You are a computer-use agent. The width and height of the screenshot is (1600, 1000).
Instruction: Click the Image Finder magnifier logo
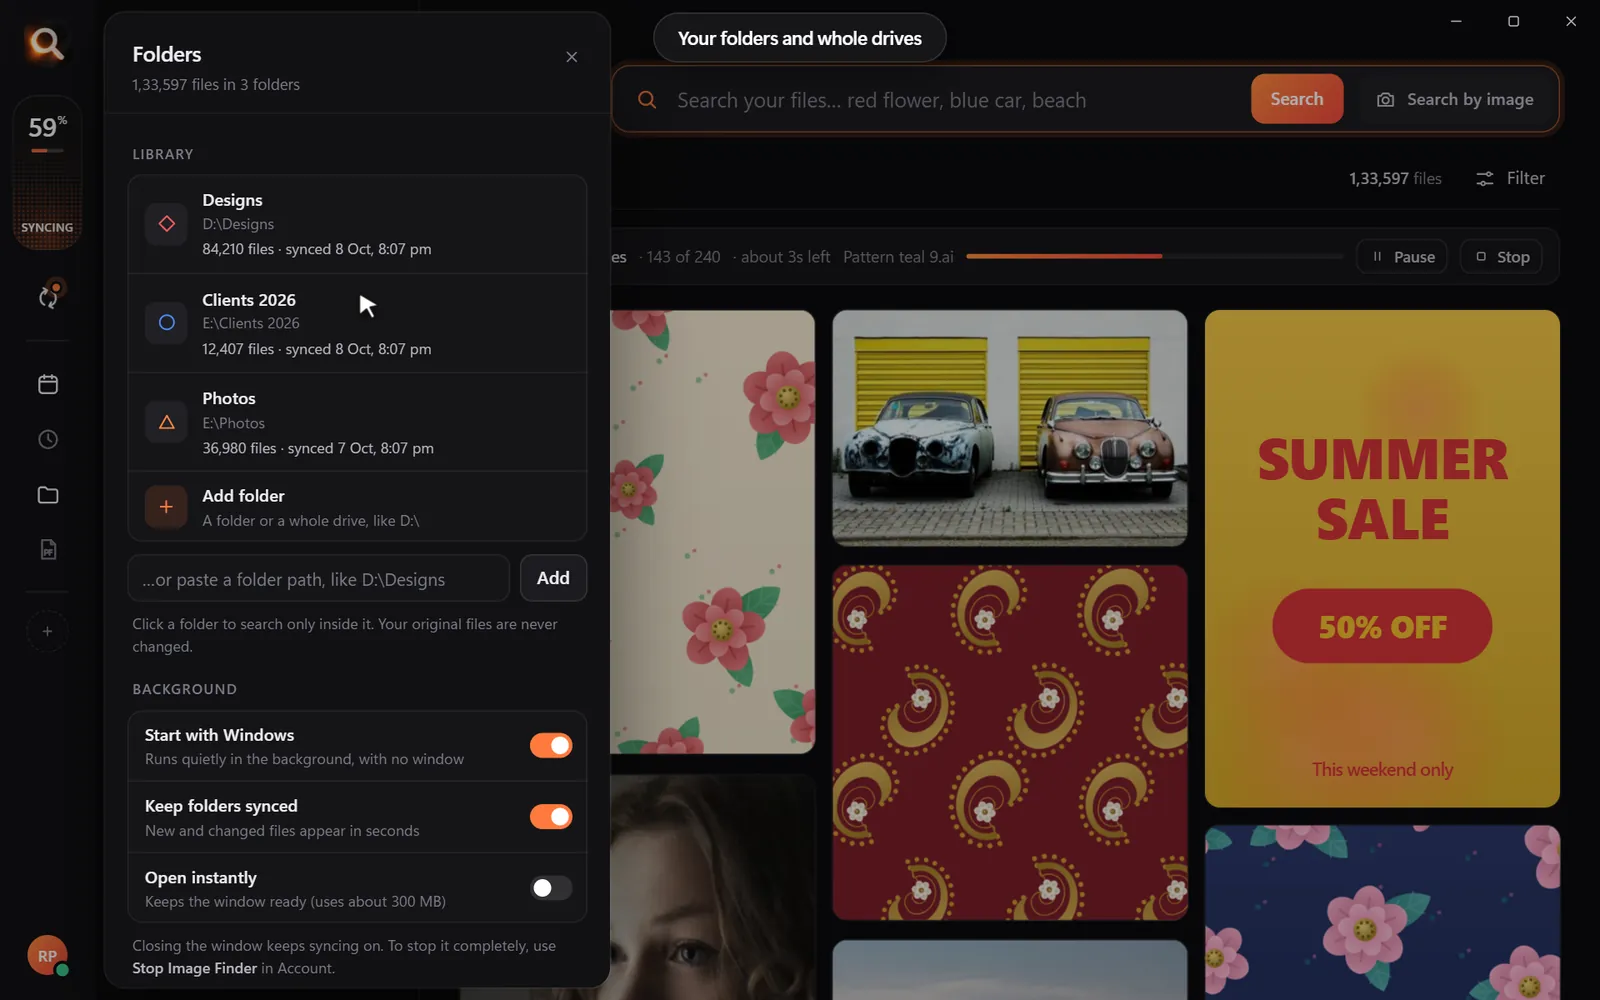(x=45, y=43)
